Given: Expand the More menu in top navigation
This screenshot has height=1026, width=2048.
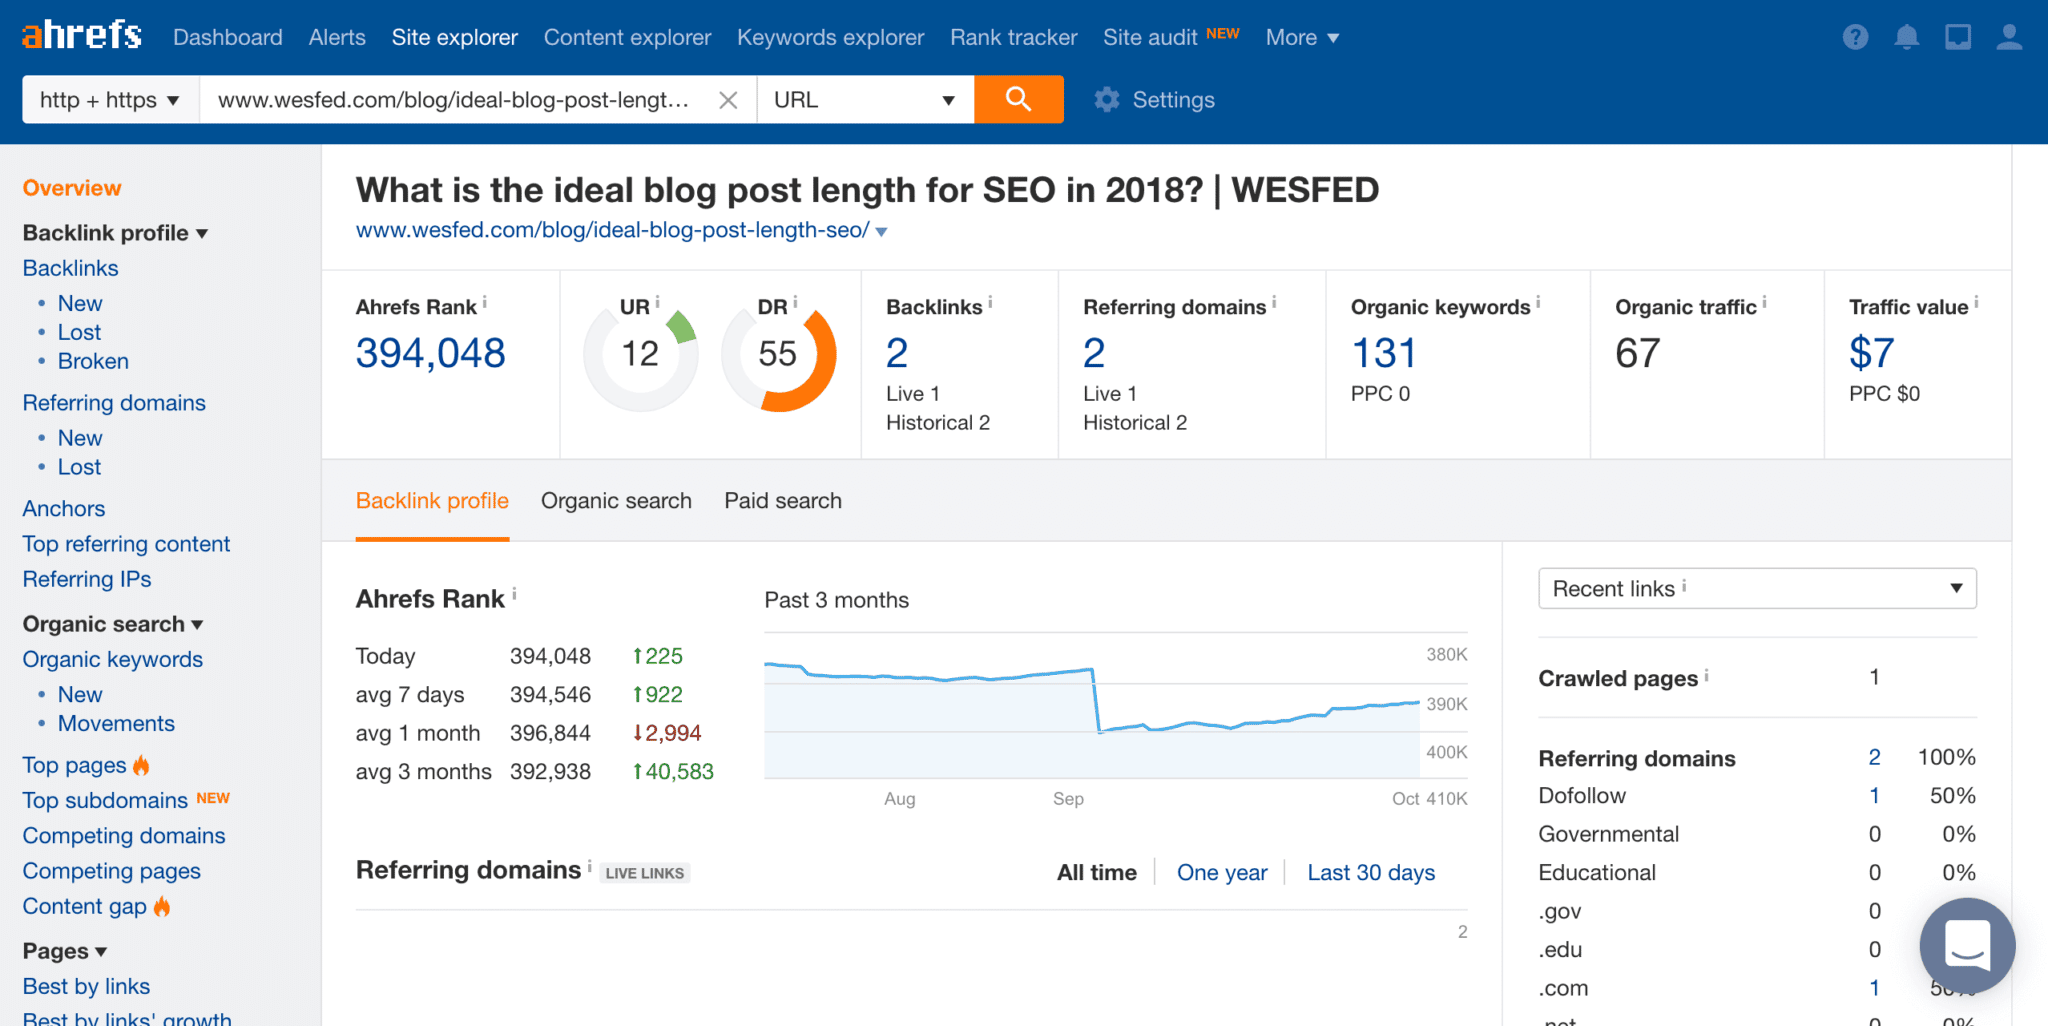Looking at the screenshot, I should [1302, 37].
